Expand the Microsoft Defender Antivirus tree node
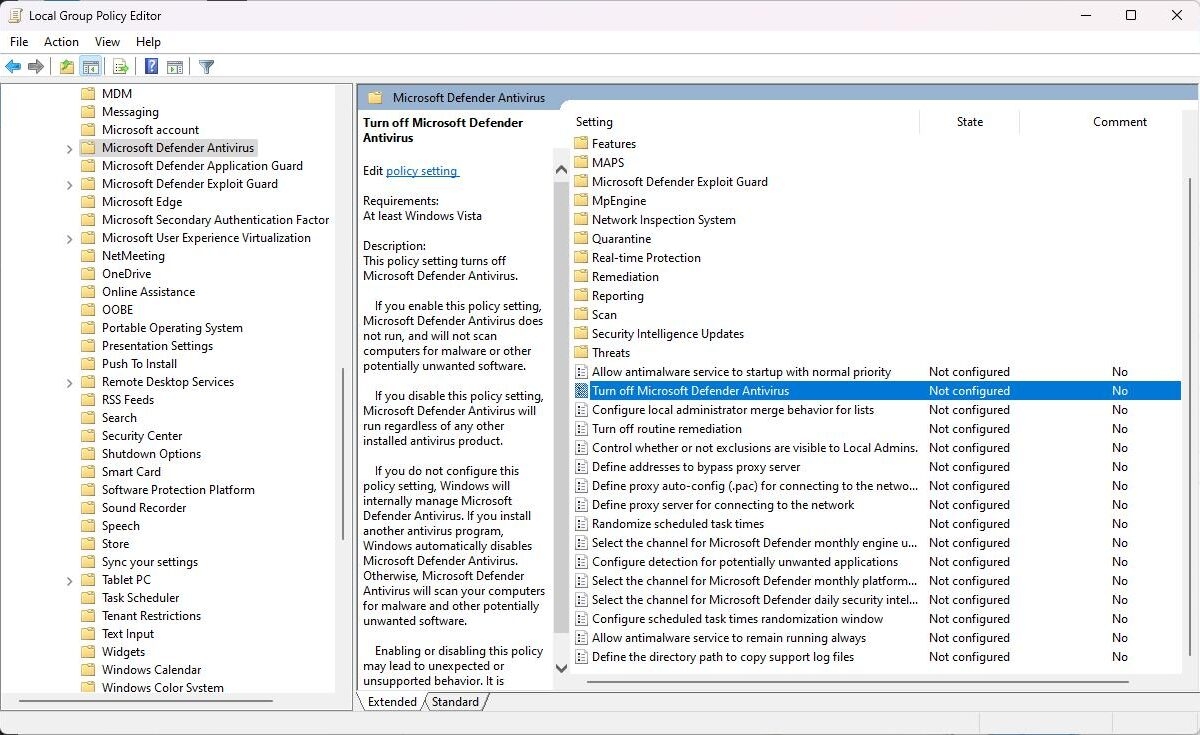The width and height of the screenshot is (1200, 735). point(69,148)
